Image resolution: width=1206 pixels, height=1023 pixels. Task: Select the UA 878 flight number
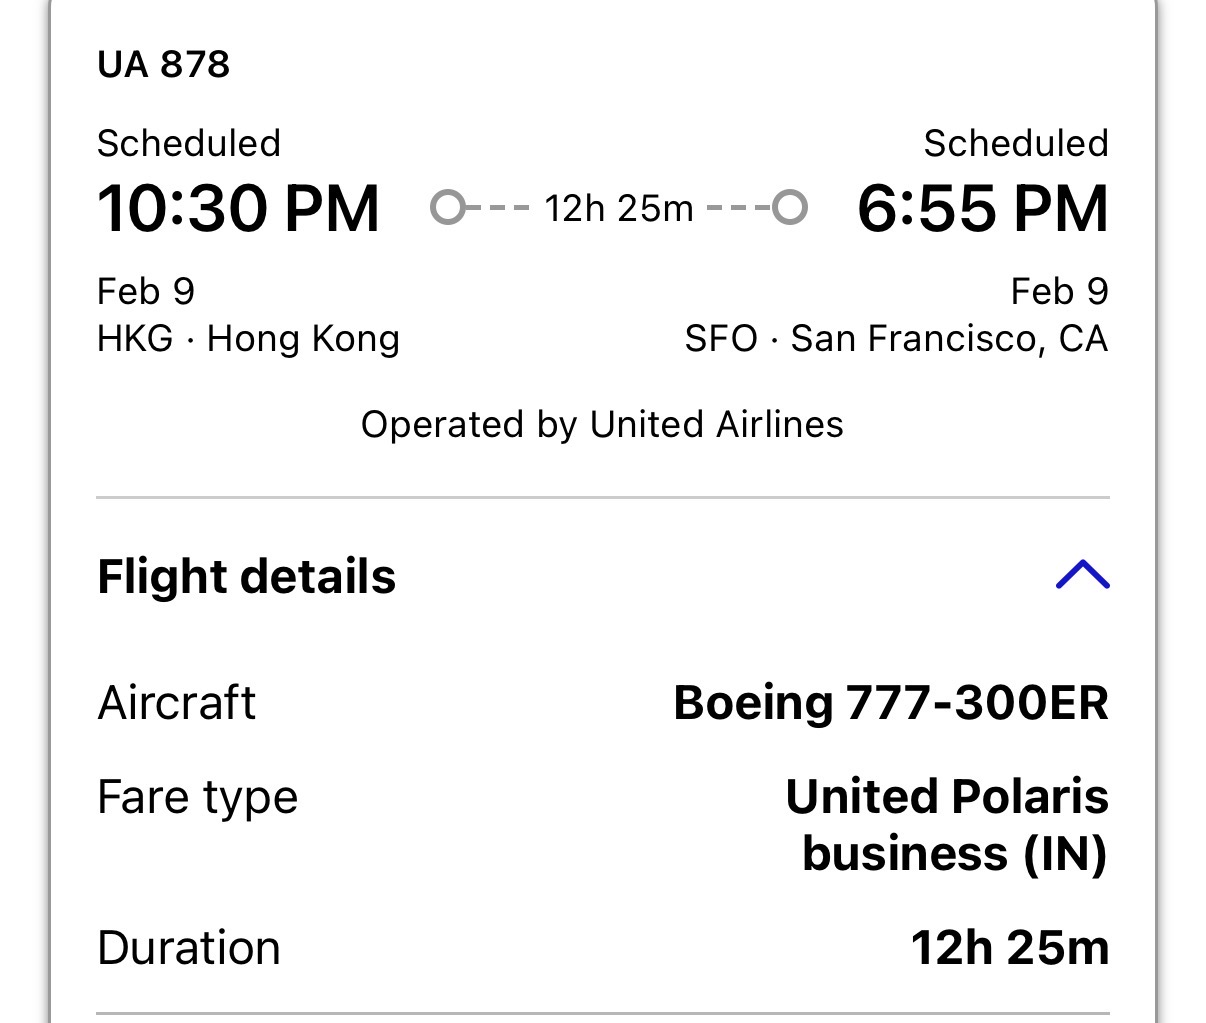[x=163, y=64]
